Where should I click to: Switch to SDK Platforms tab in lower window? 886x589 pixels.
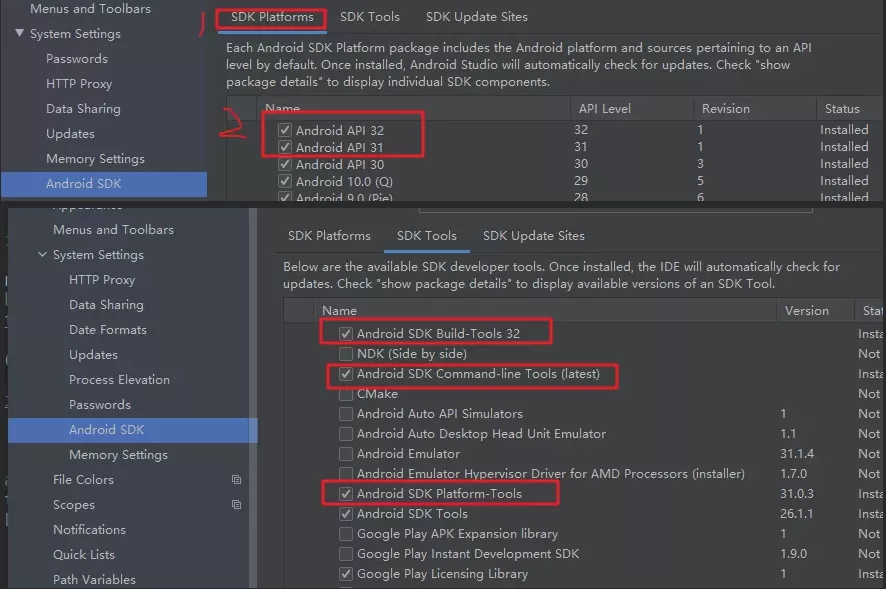click(x=329, y=236)
